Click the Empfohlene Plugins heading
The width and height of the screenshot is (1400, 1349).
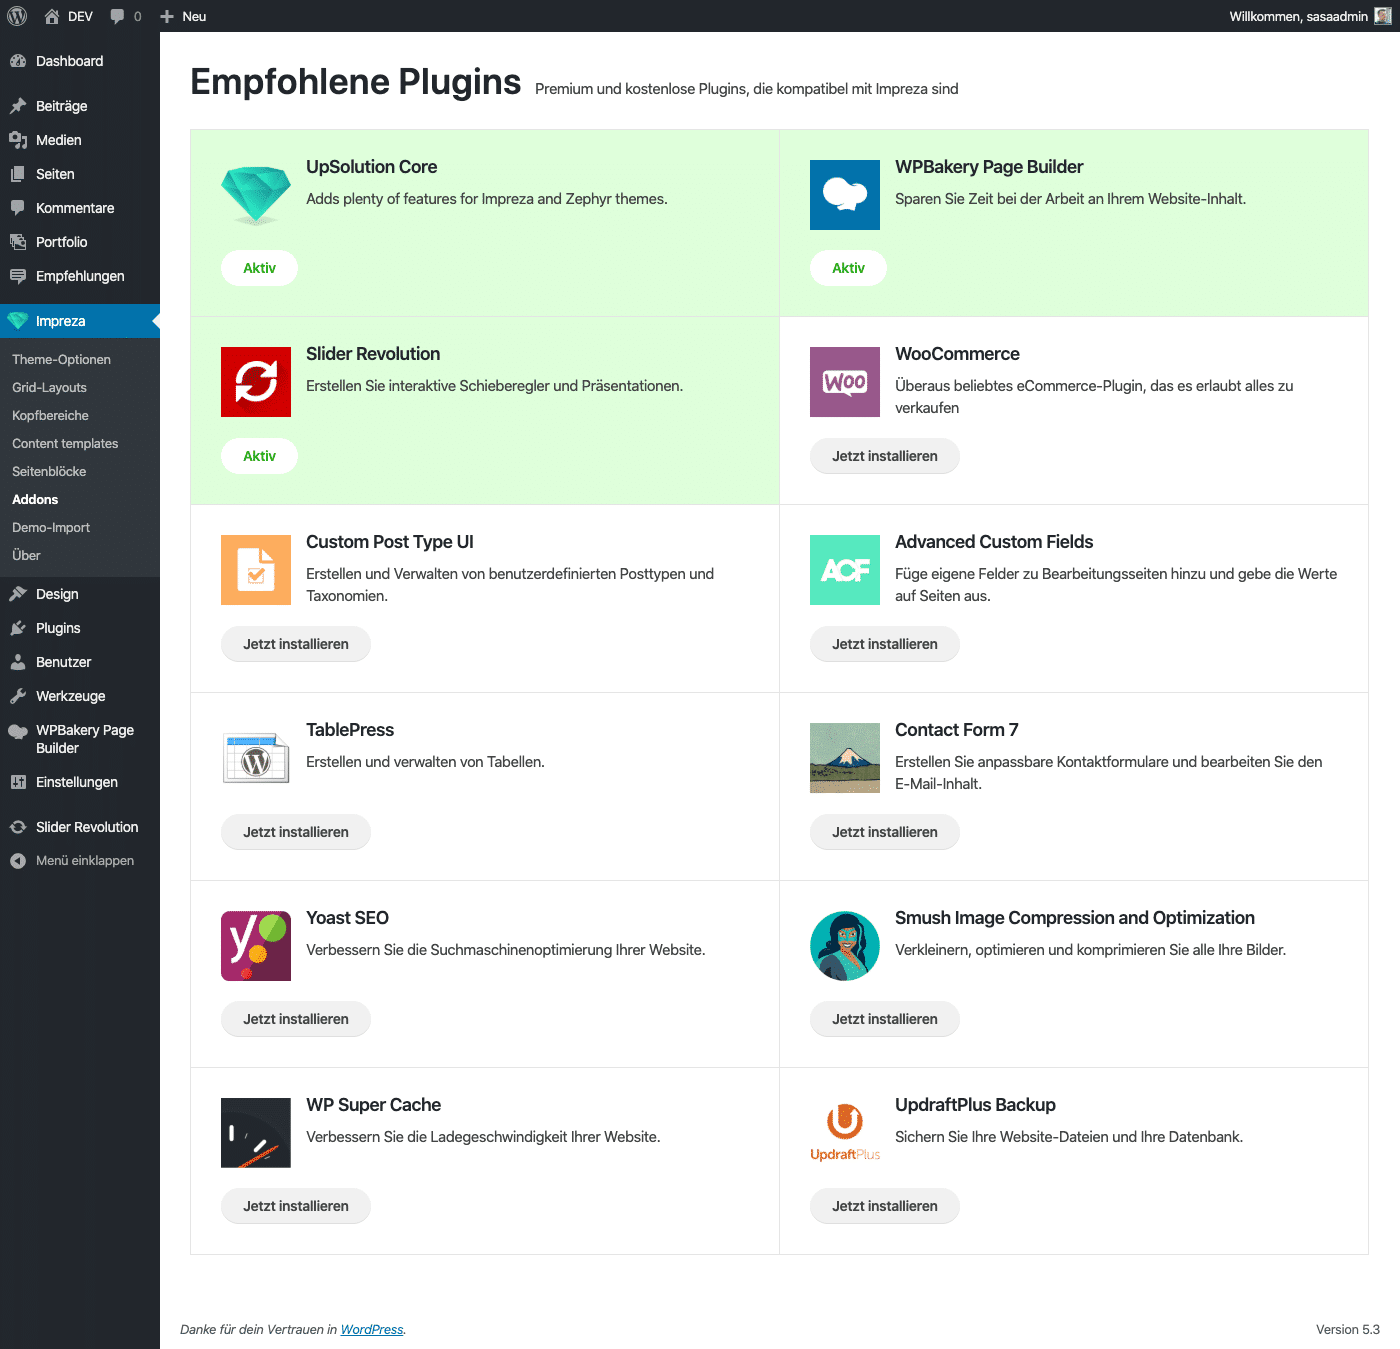[356, 82]
